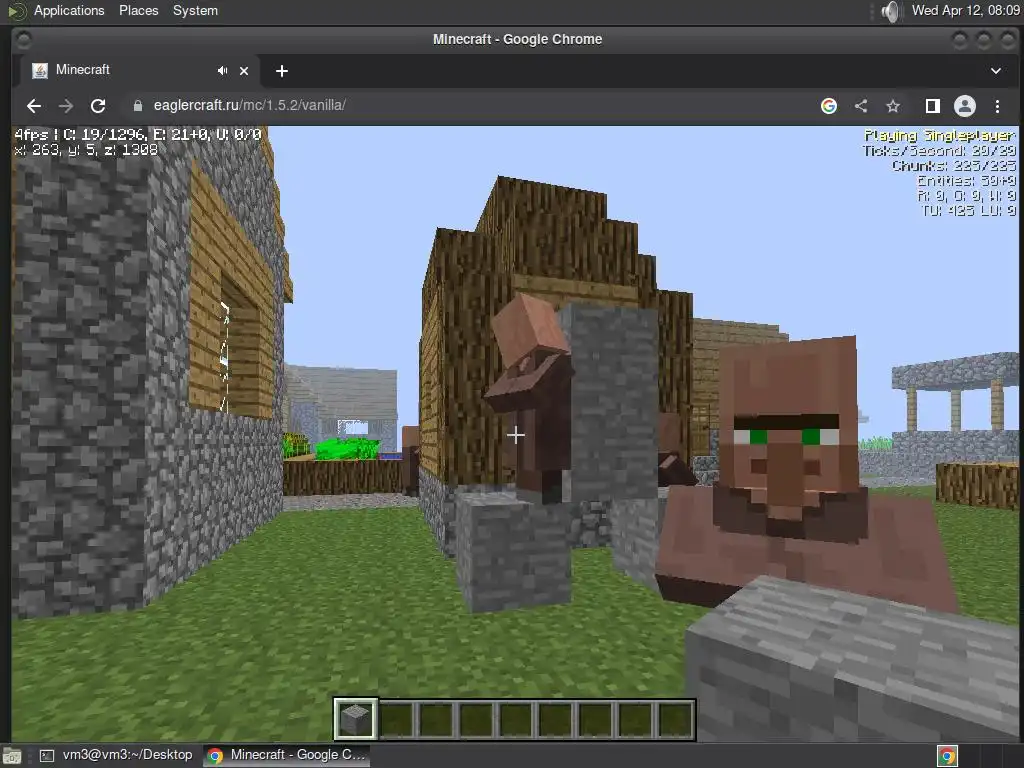Reload the Minecraft page
1024x768 pixels.
pyautogui.click(x=98, y=106)
